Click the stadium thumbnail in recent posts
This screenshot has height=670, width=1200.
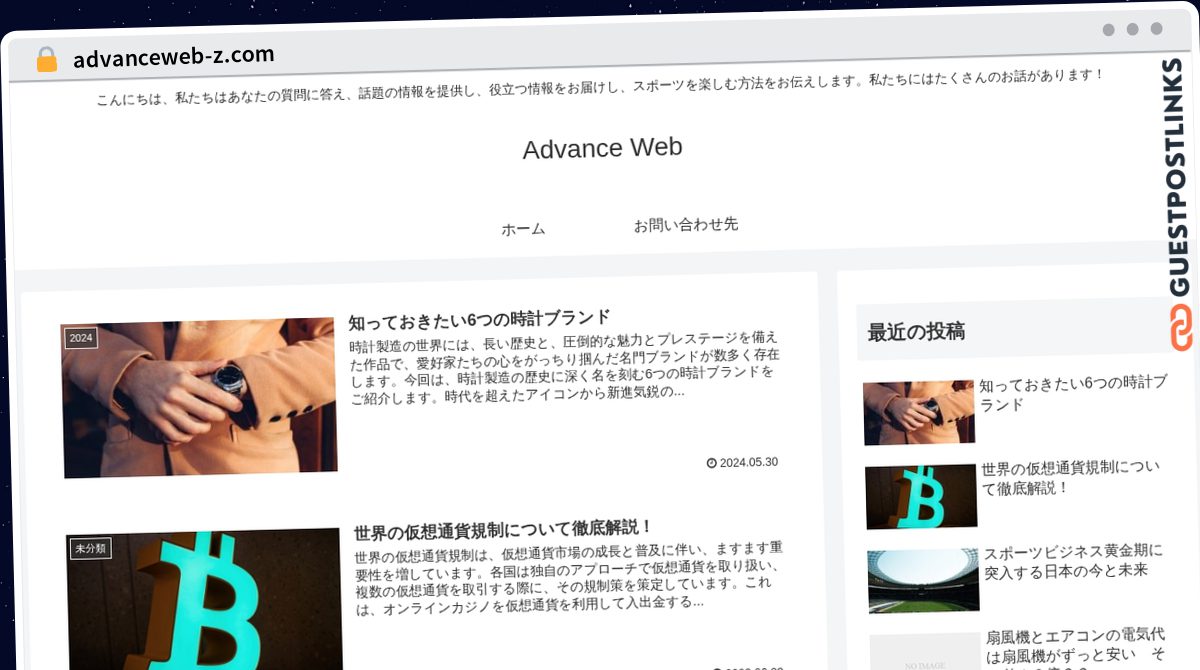[924, 580]
